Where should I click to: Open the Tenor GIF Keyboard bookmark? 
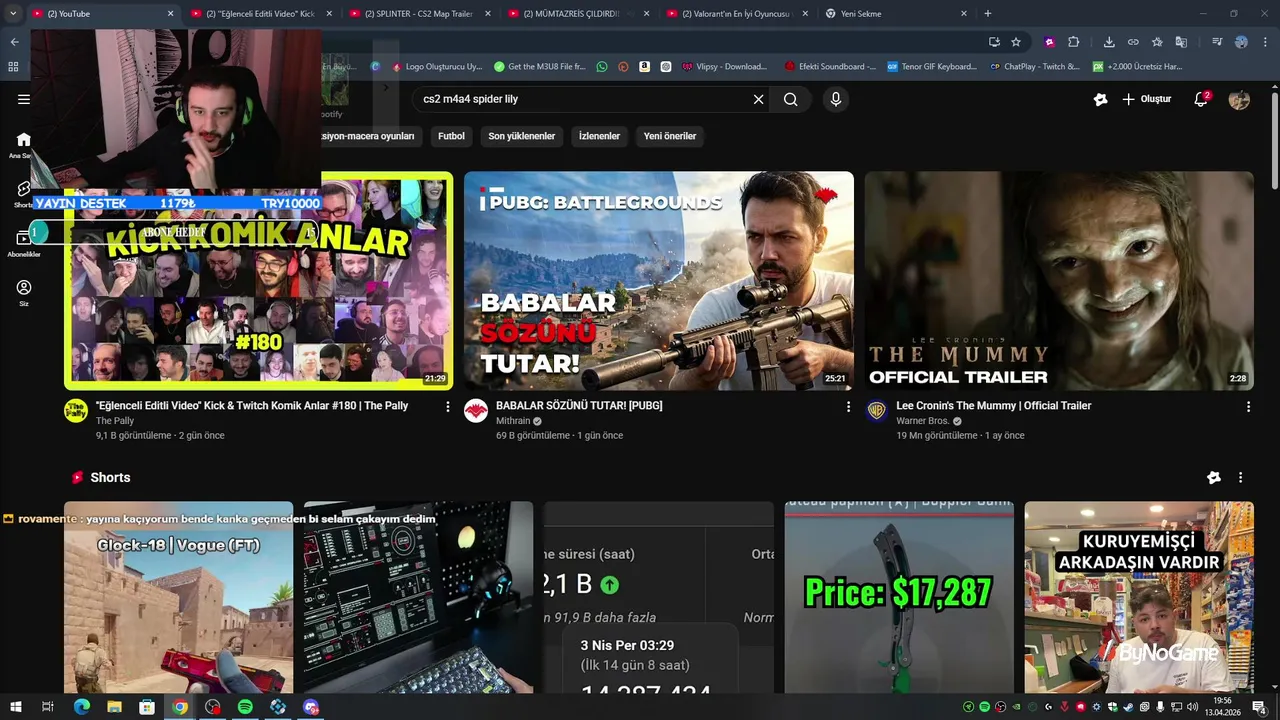[932, 67]
